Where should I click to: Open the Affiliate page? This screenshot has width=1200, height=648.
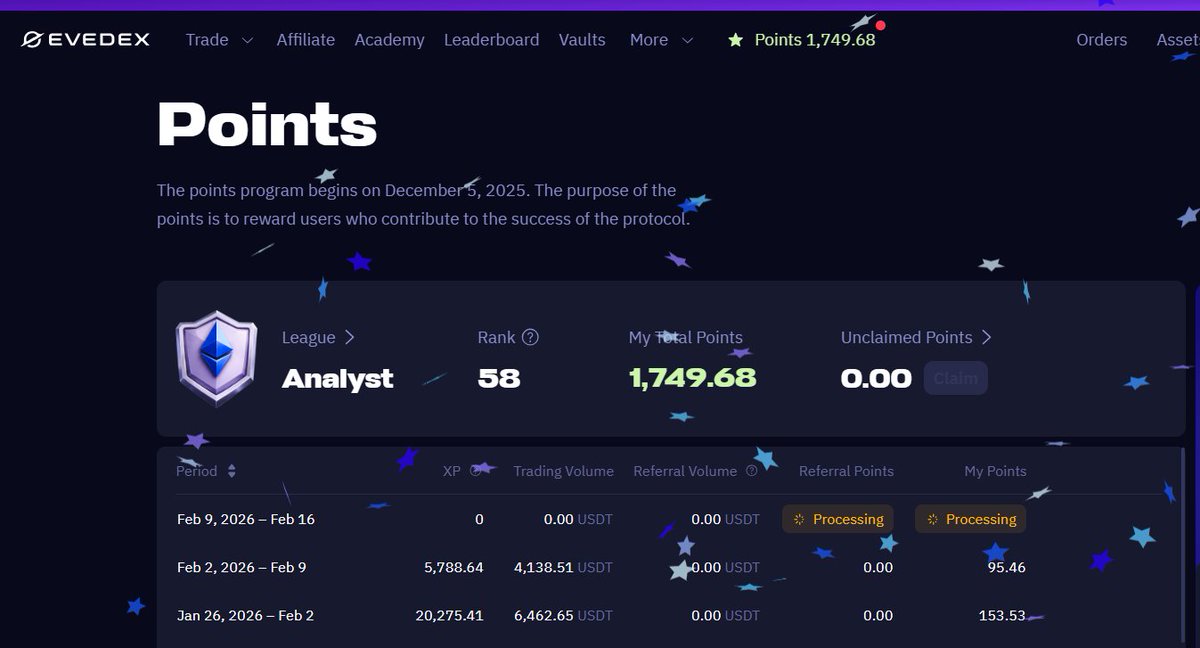tap(306, 40)
